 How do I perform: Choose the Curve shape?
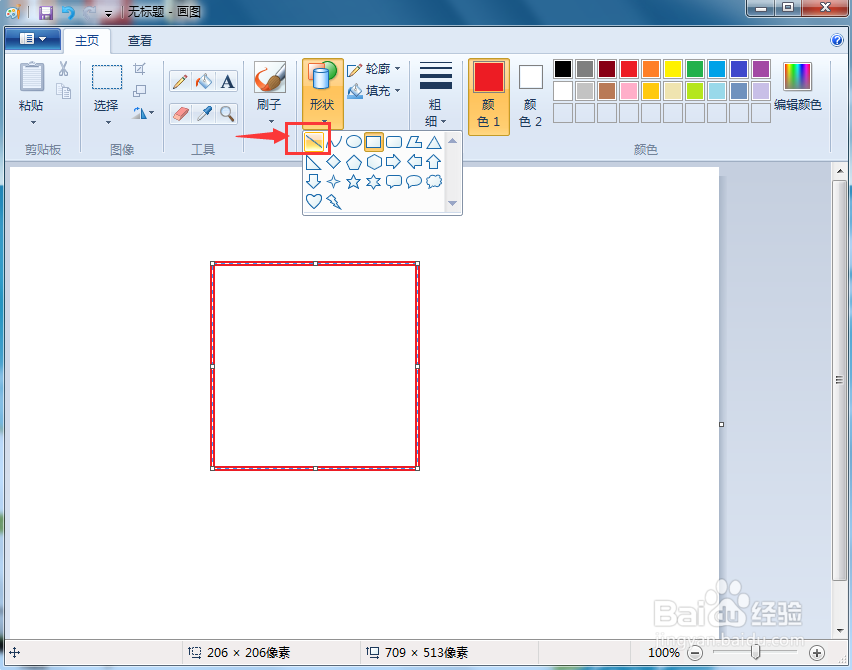coord(335,142)
